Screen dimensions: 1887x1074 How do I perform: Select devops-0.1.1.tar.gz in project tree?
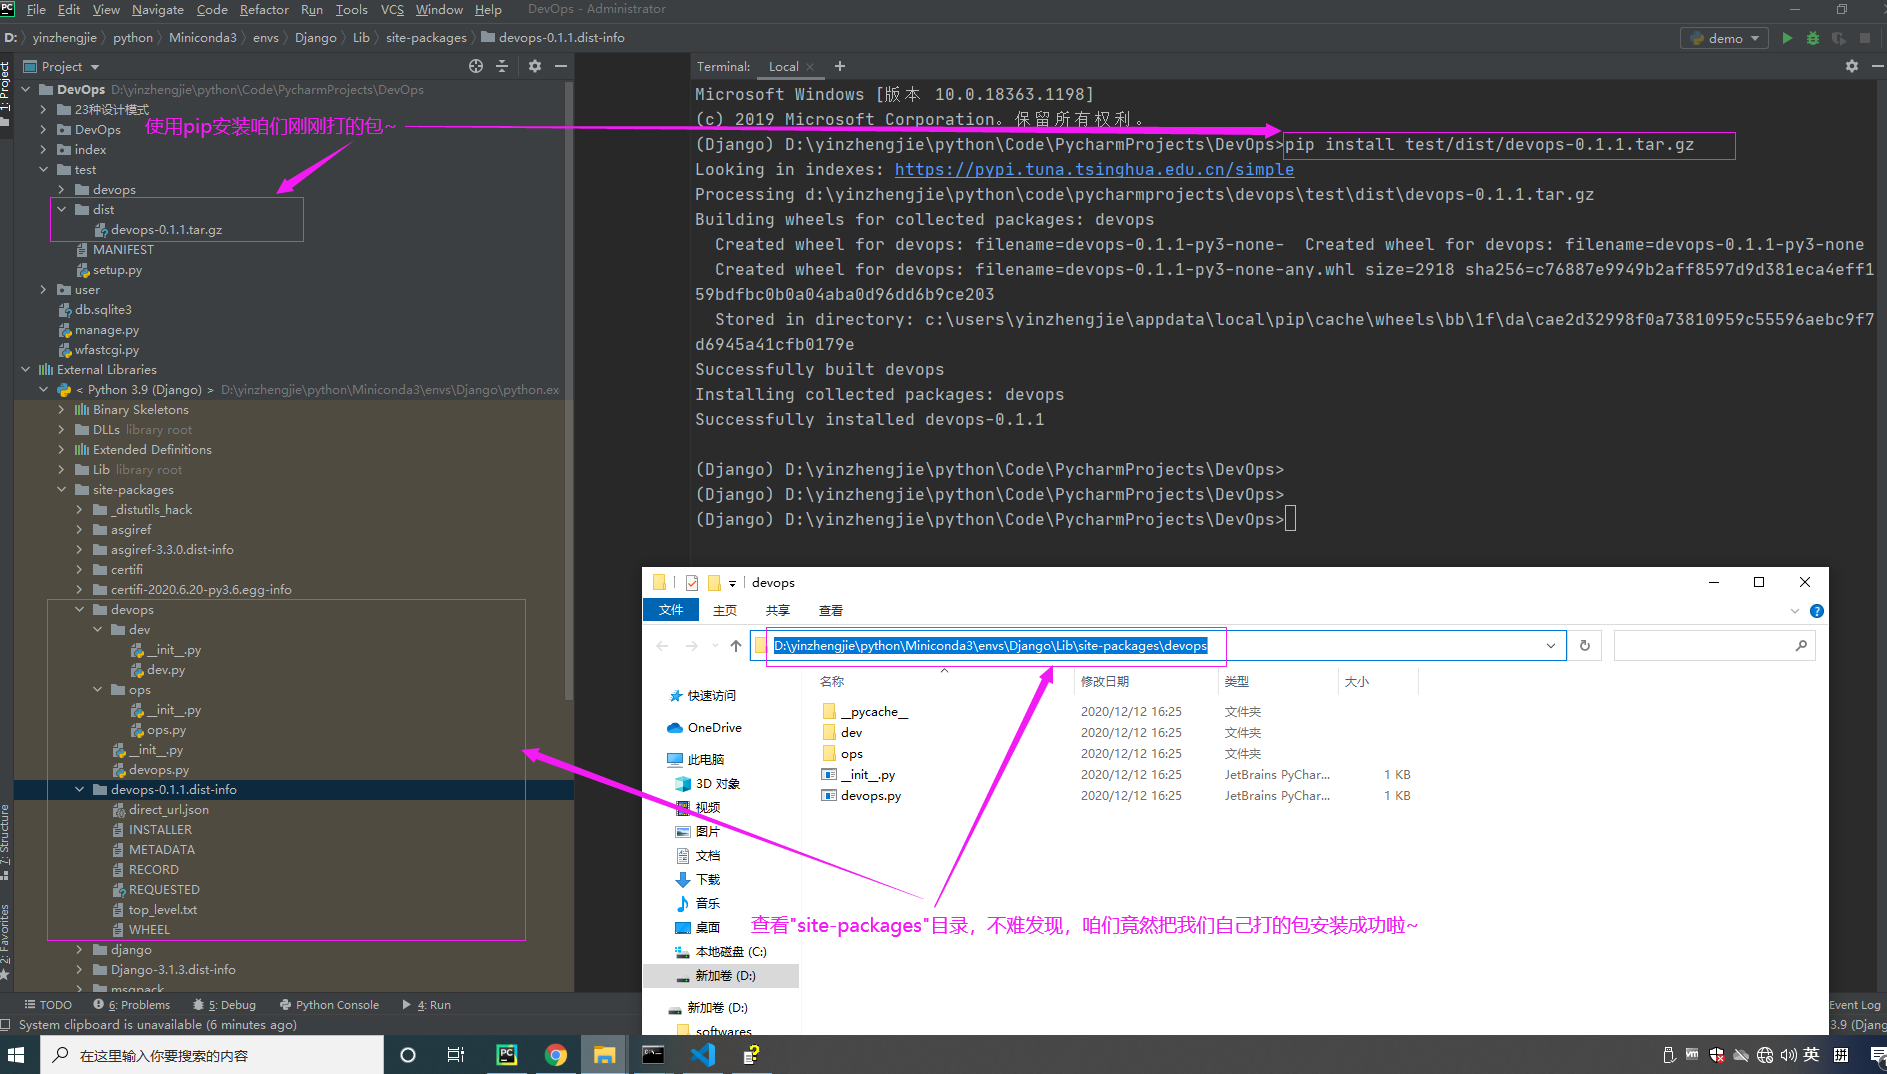coord(166,230)
